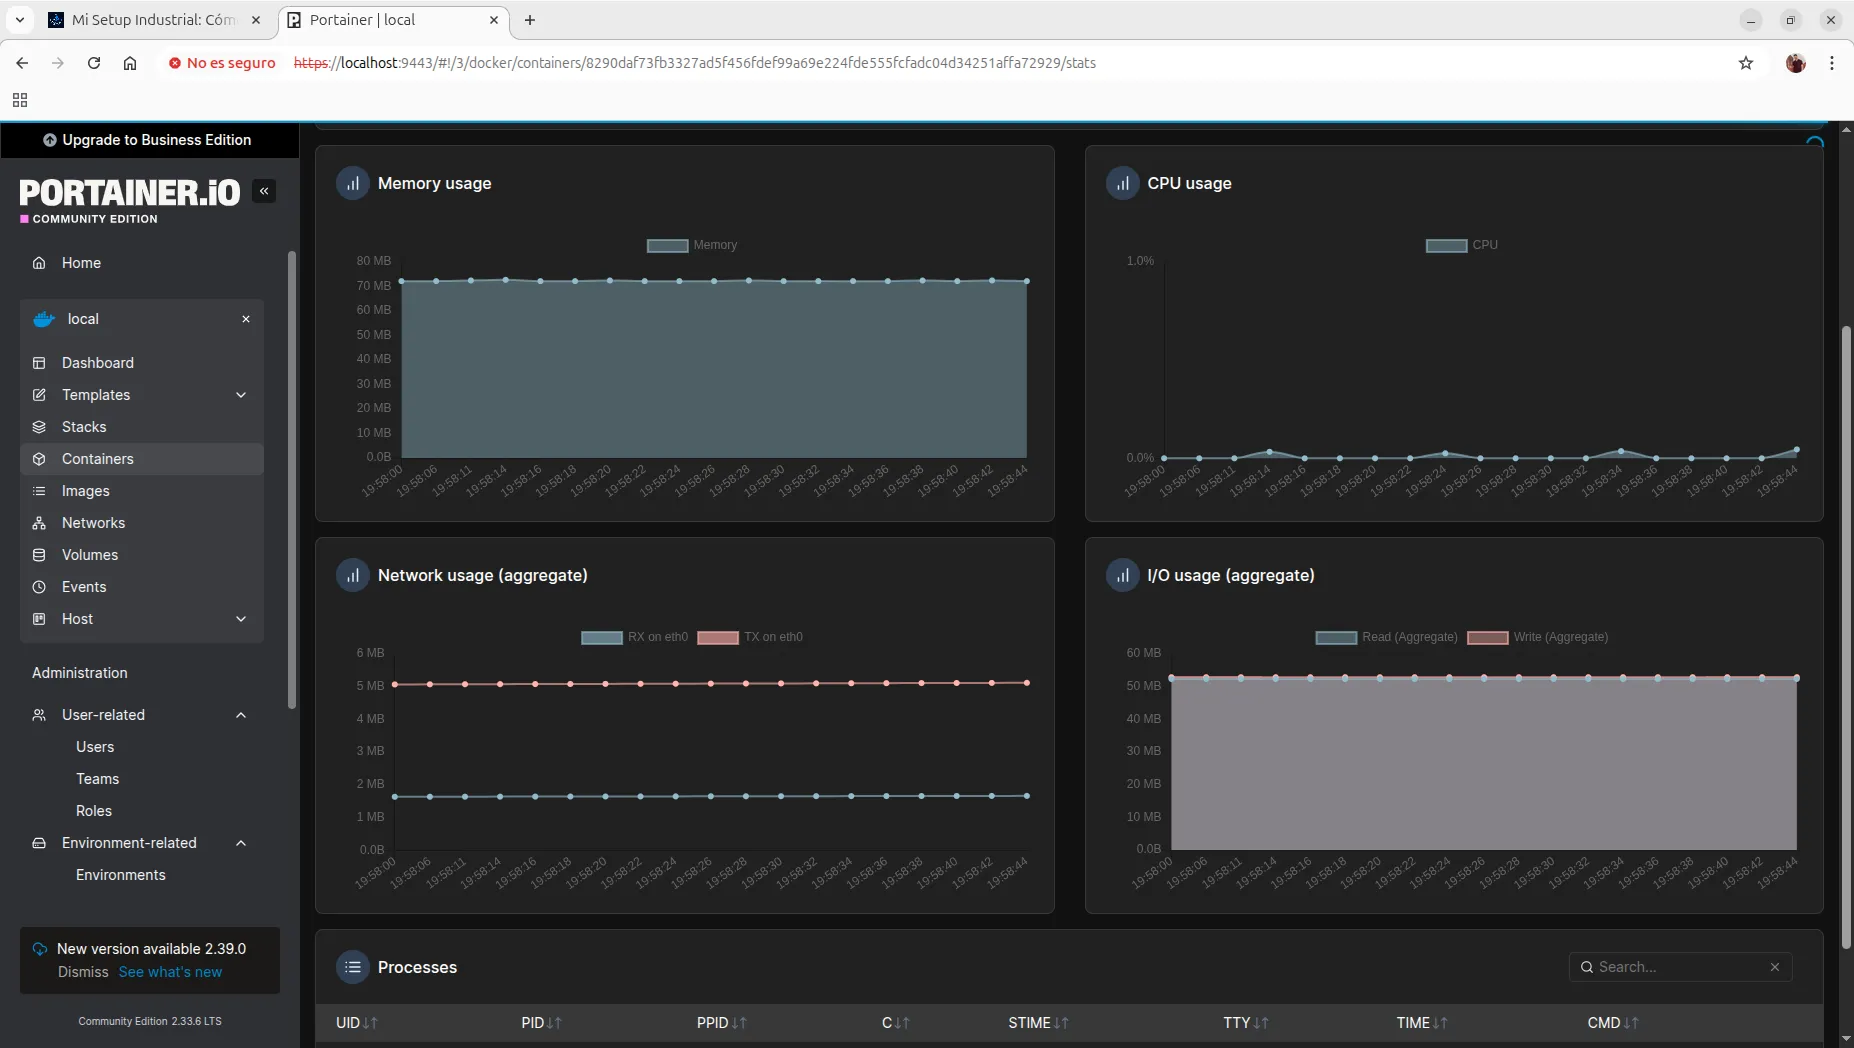Toggle the Write (Aggregate) legend entry

pos(1538,637)
